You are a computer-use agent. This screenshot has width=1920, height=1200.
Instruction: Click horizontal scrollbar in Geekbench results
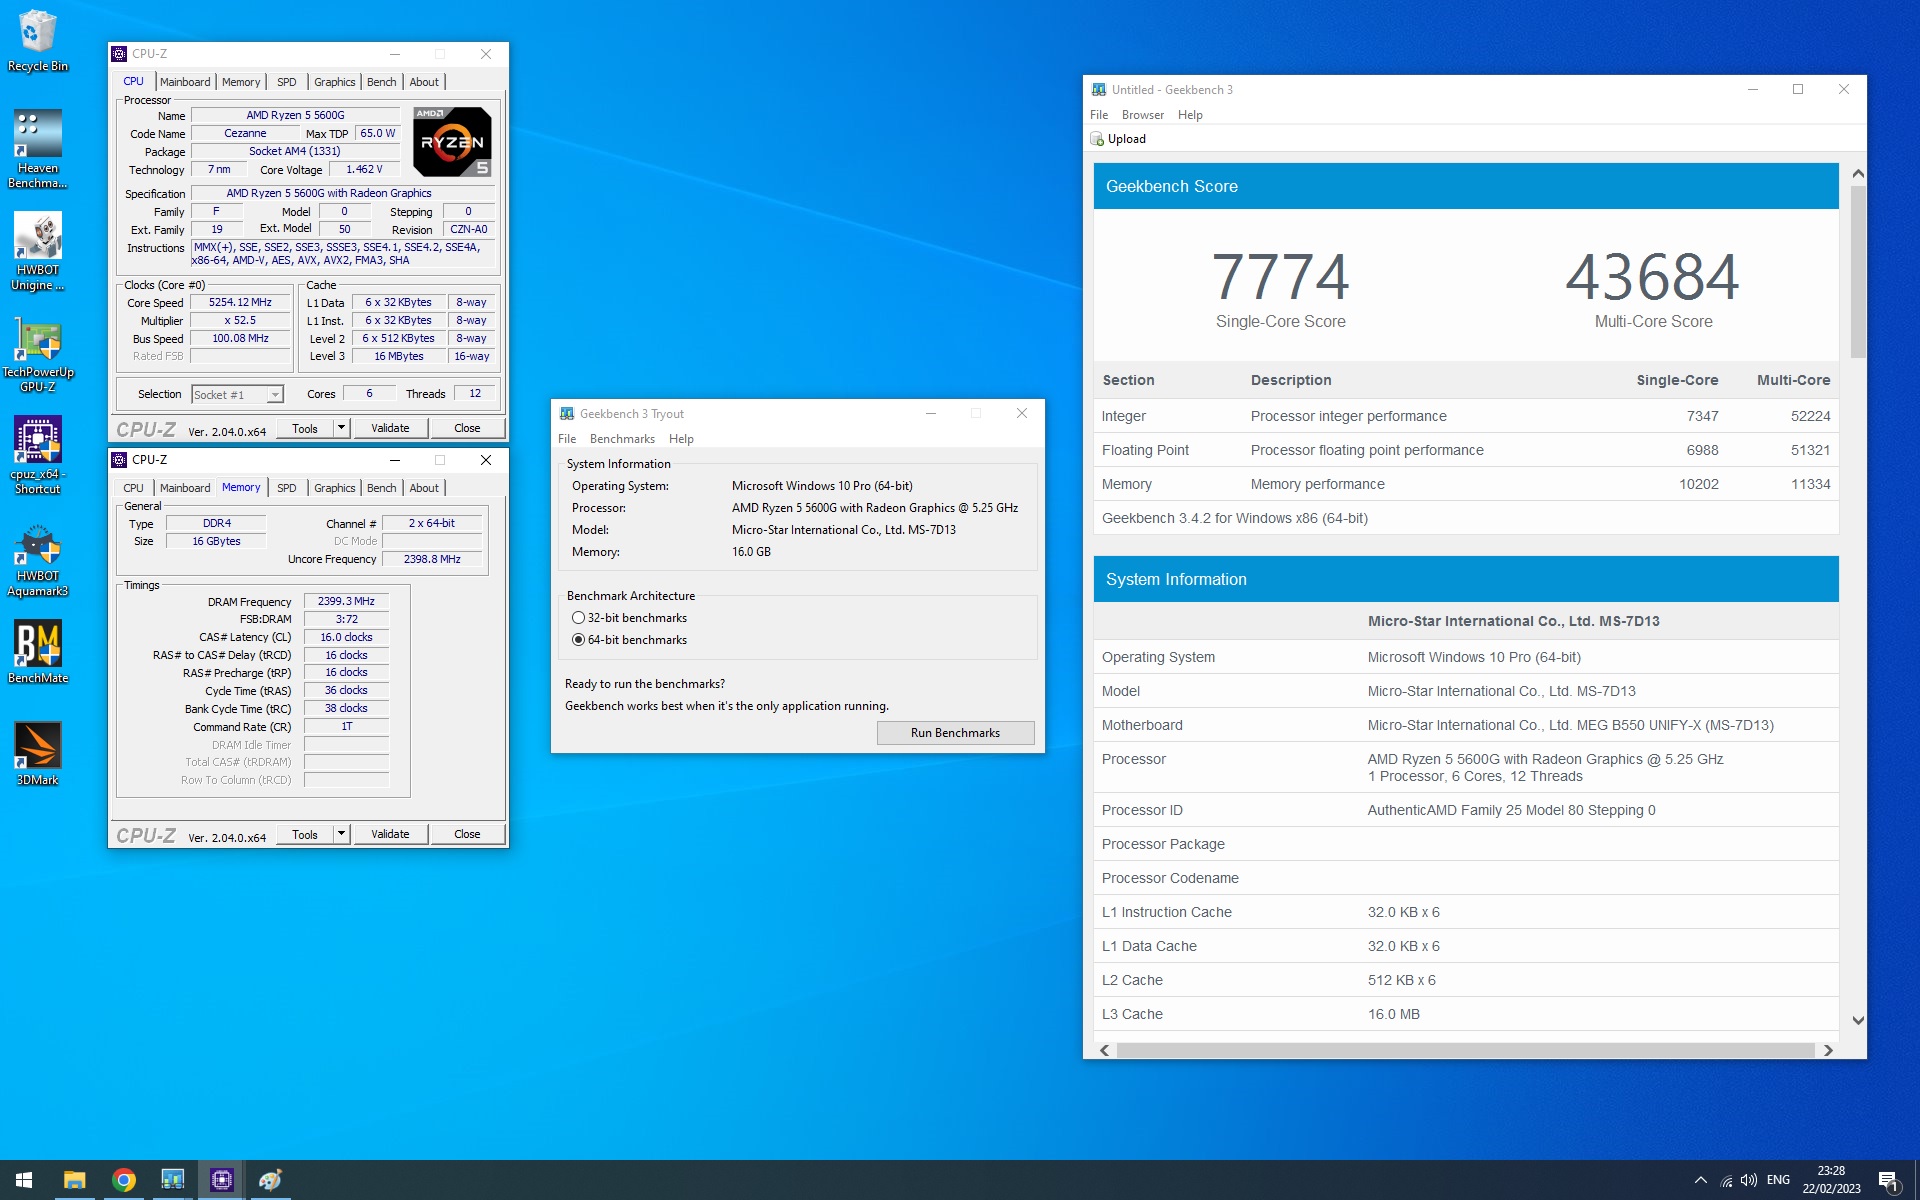coord(1465,1050)
